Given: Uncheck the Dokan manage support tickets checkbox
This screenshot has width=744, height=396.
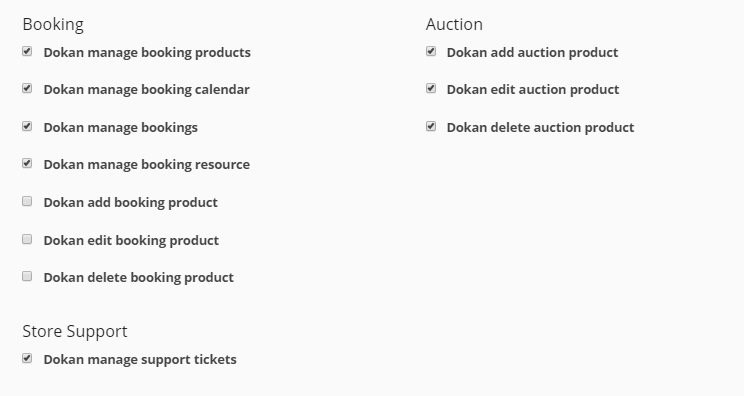Looking at the screenshot, I should [x=27, y=359].
